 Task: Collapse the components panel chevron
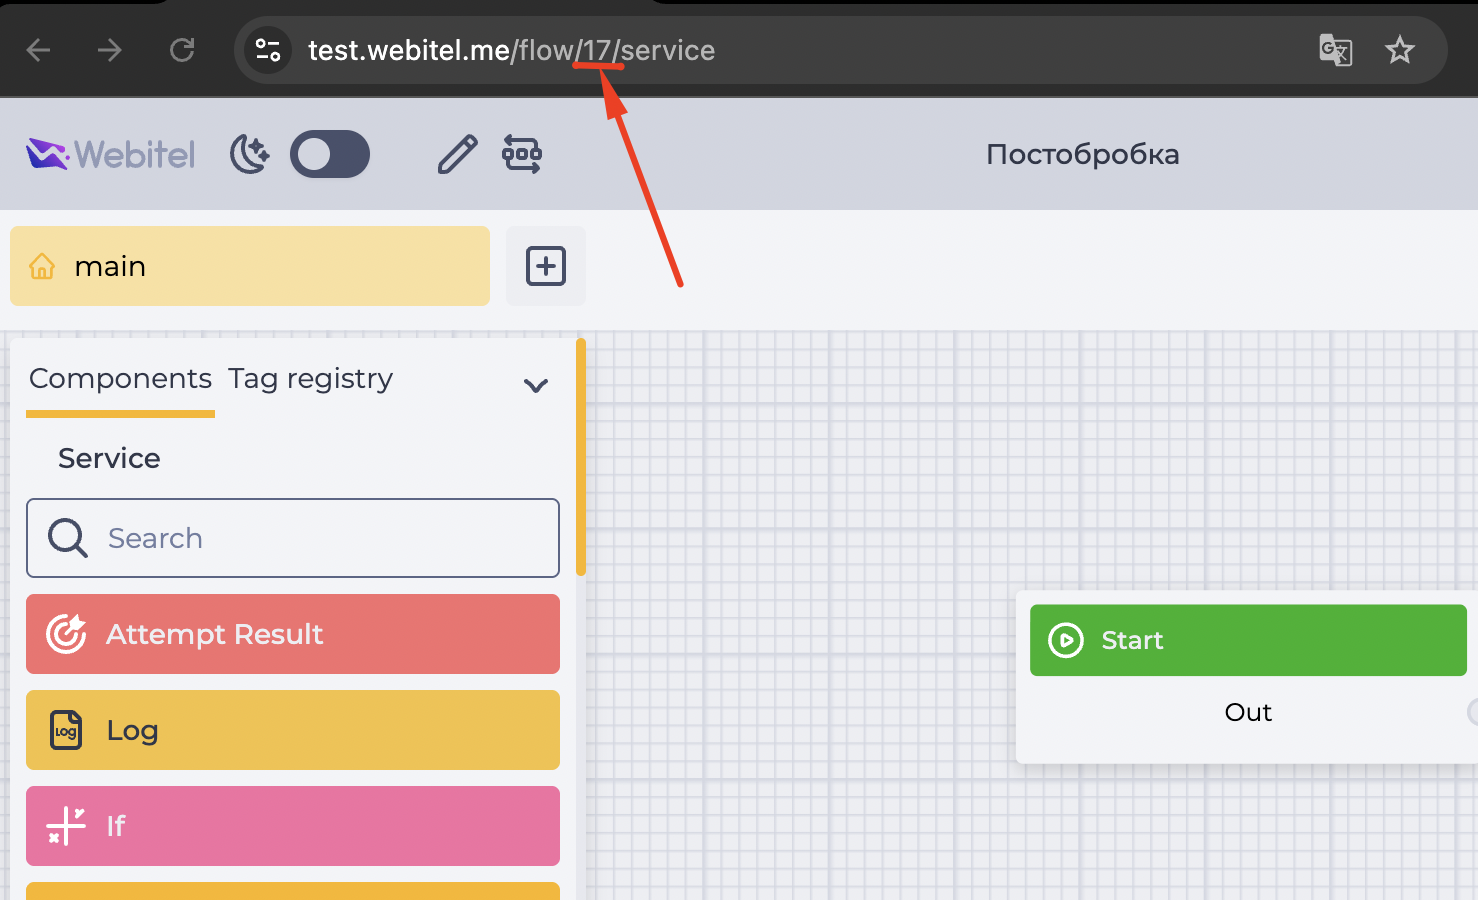coord(536,385)
